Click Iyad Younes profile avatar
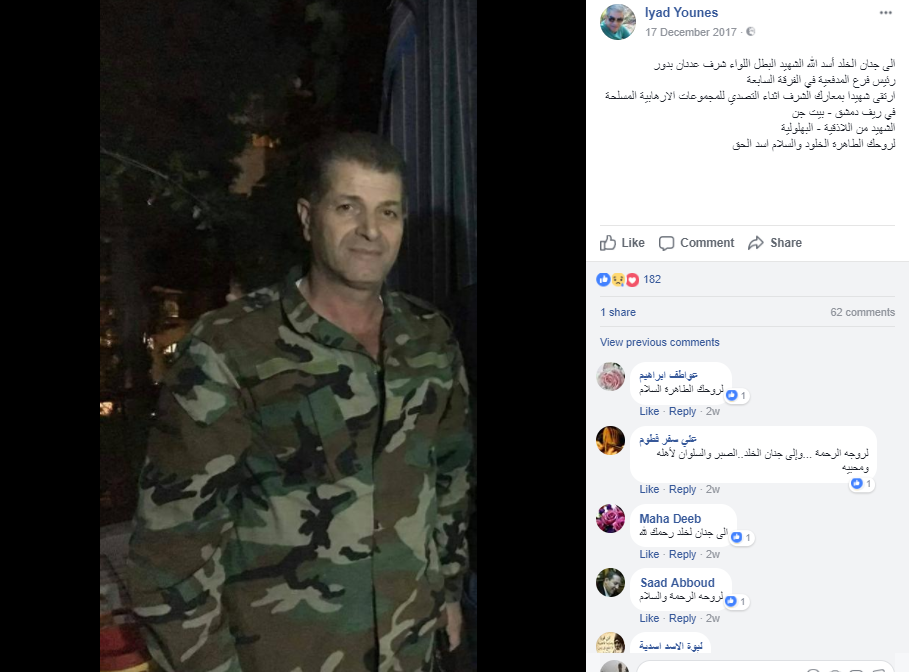Screen dimensions: 909x672 click(617, 21)
